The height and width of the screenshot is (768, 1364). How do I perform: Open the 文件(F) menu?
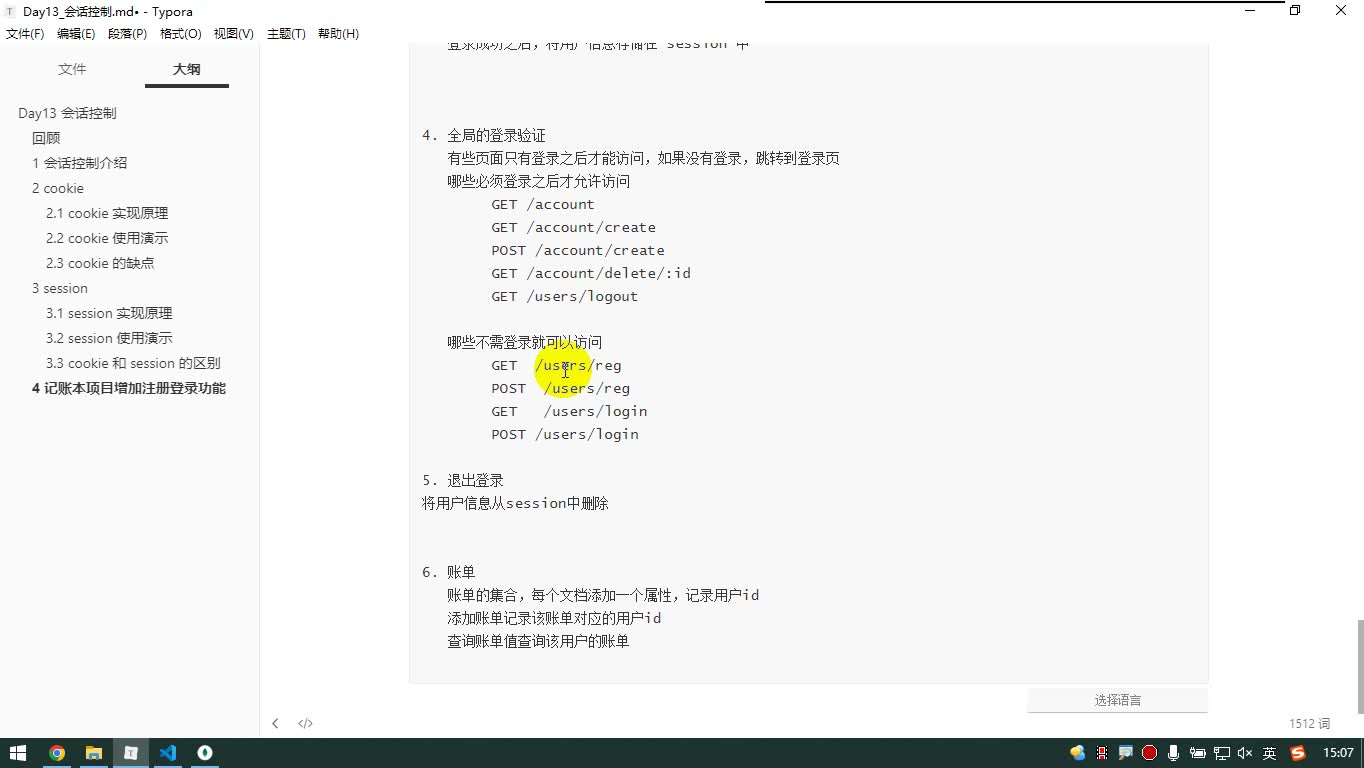[25, 33]
